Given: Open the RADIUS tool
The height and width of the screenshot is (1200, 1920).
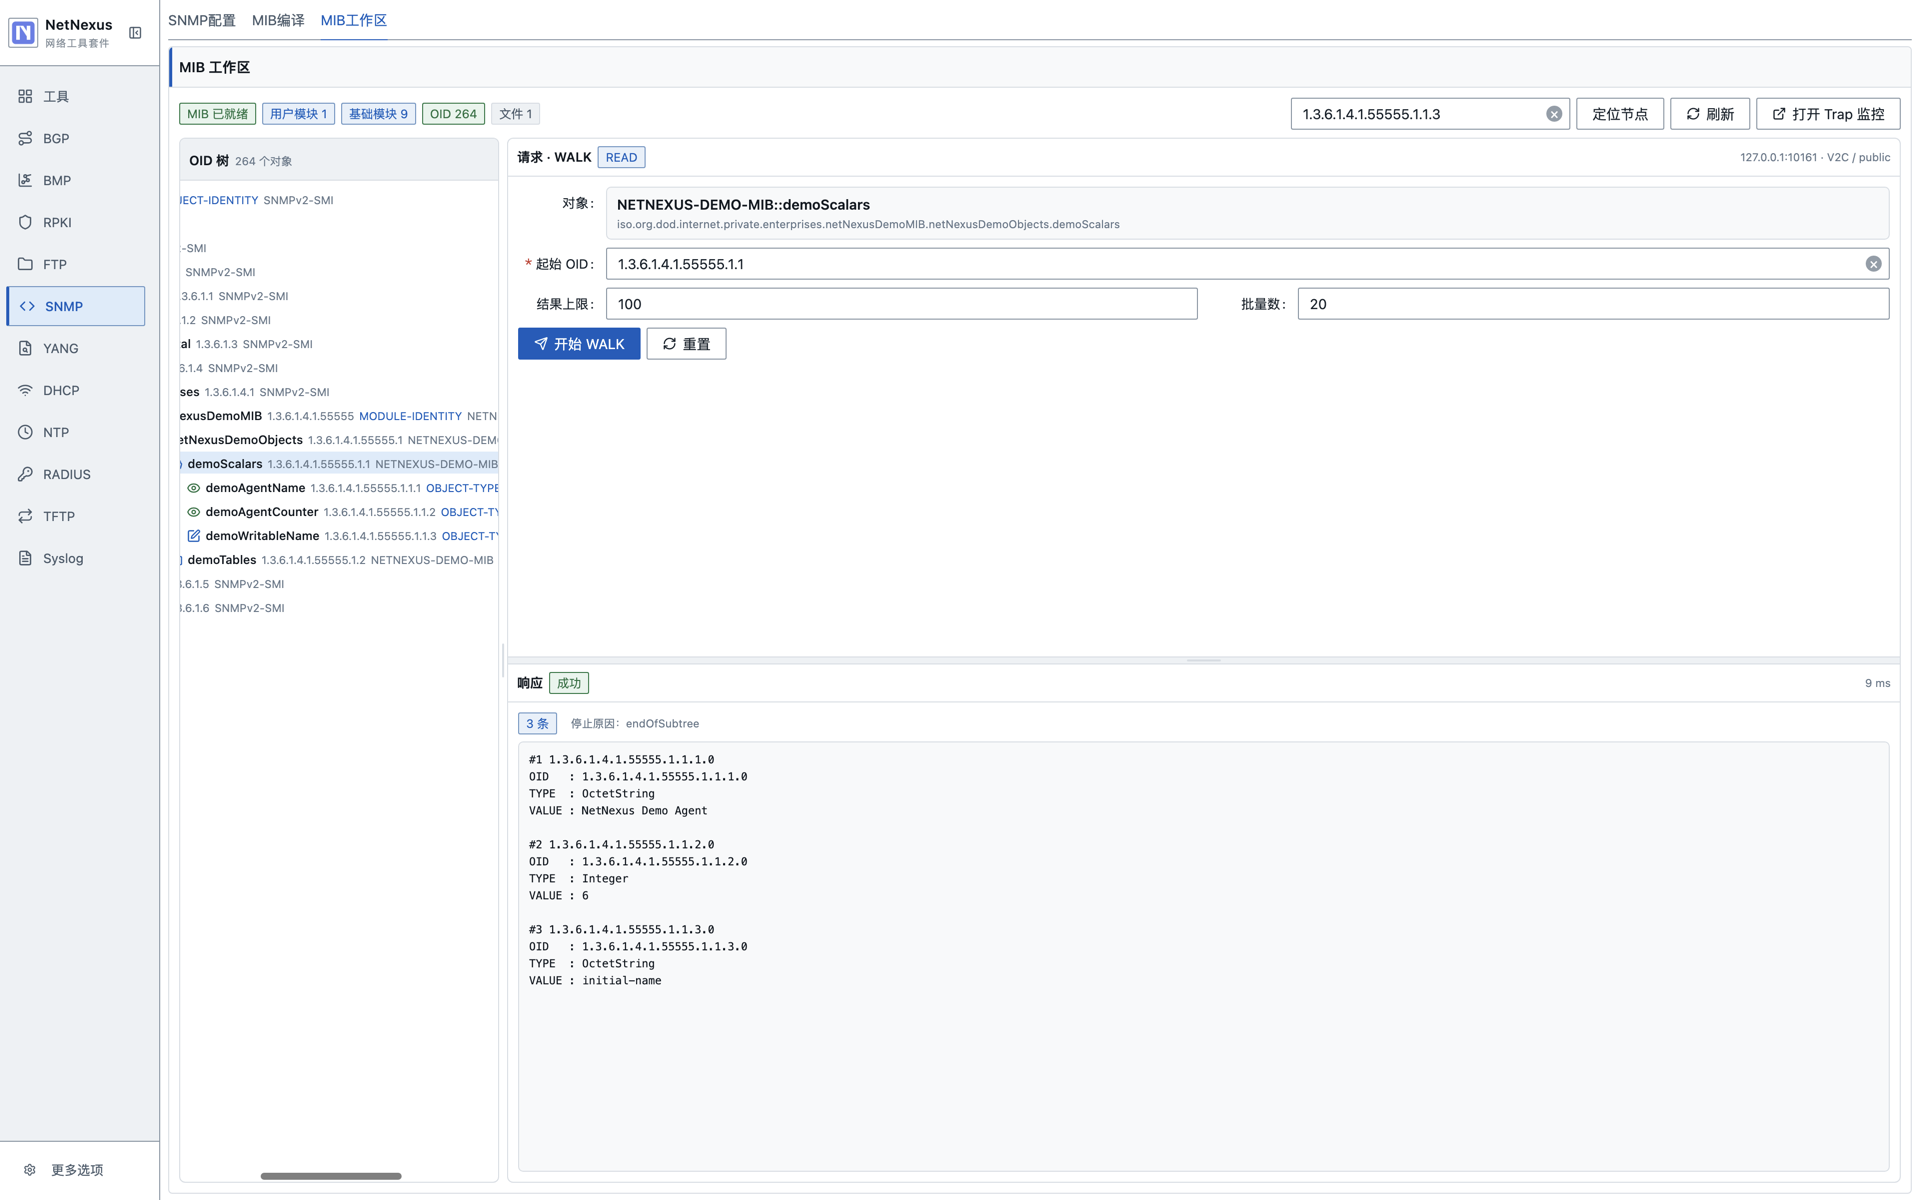Looking at the screenshot, I should tap(75, 474).
